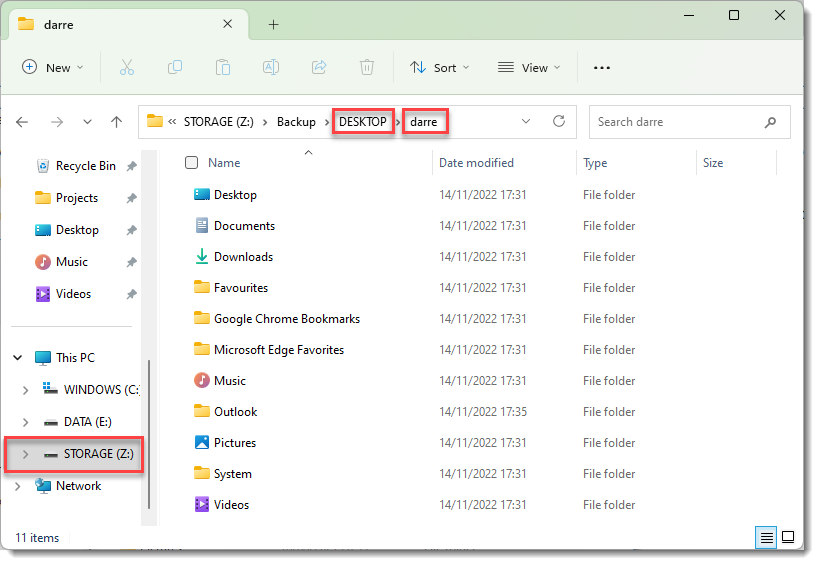Select the Google Chrome Bookmarks folder
819x565 pixels.
click(287, 319)
